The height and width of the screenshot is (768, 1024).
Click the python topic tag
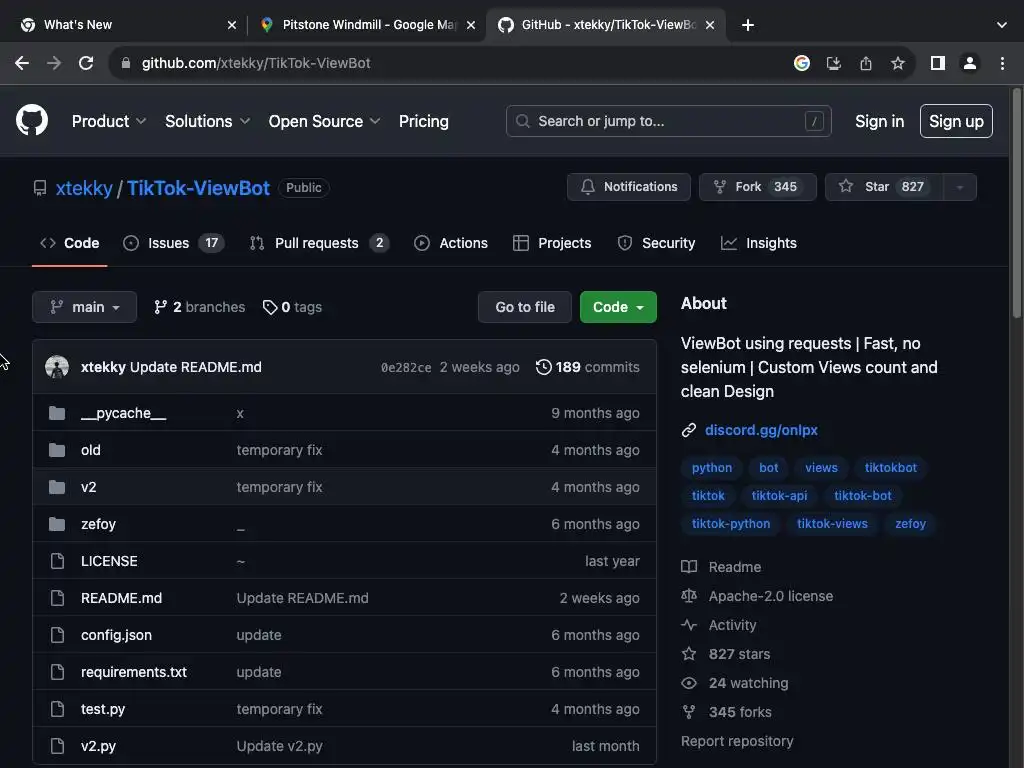(712, 468)
